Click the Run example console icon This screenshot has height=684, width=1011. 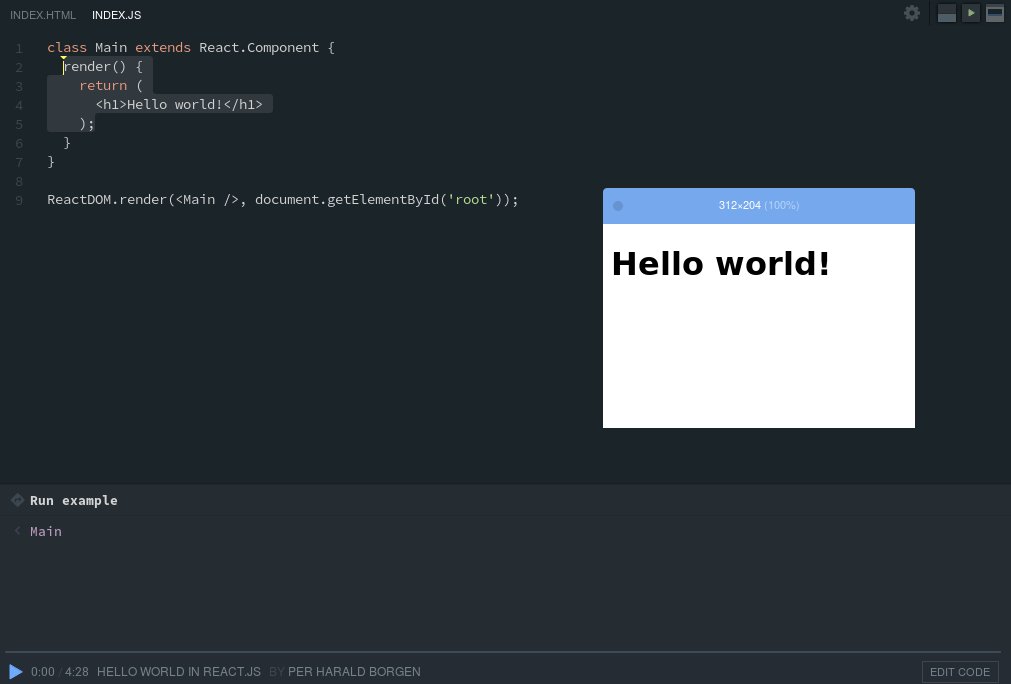[x=17, y=500]
